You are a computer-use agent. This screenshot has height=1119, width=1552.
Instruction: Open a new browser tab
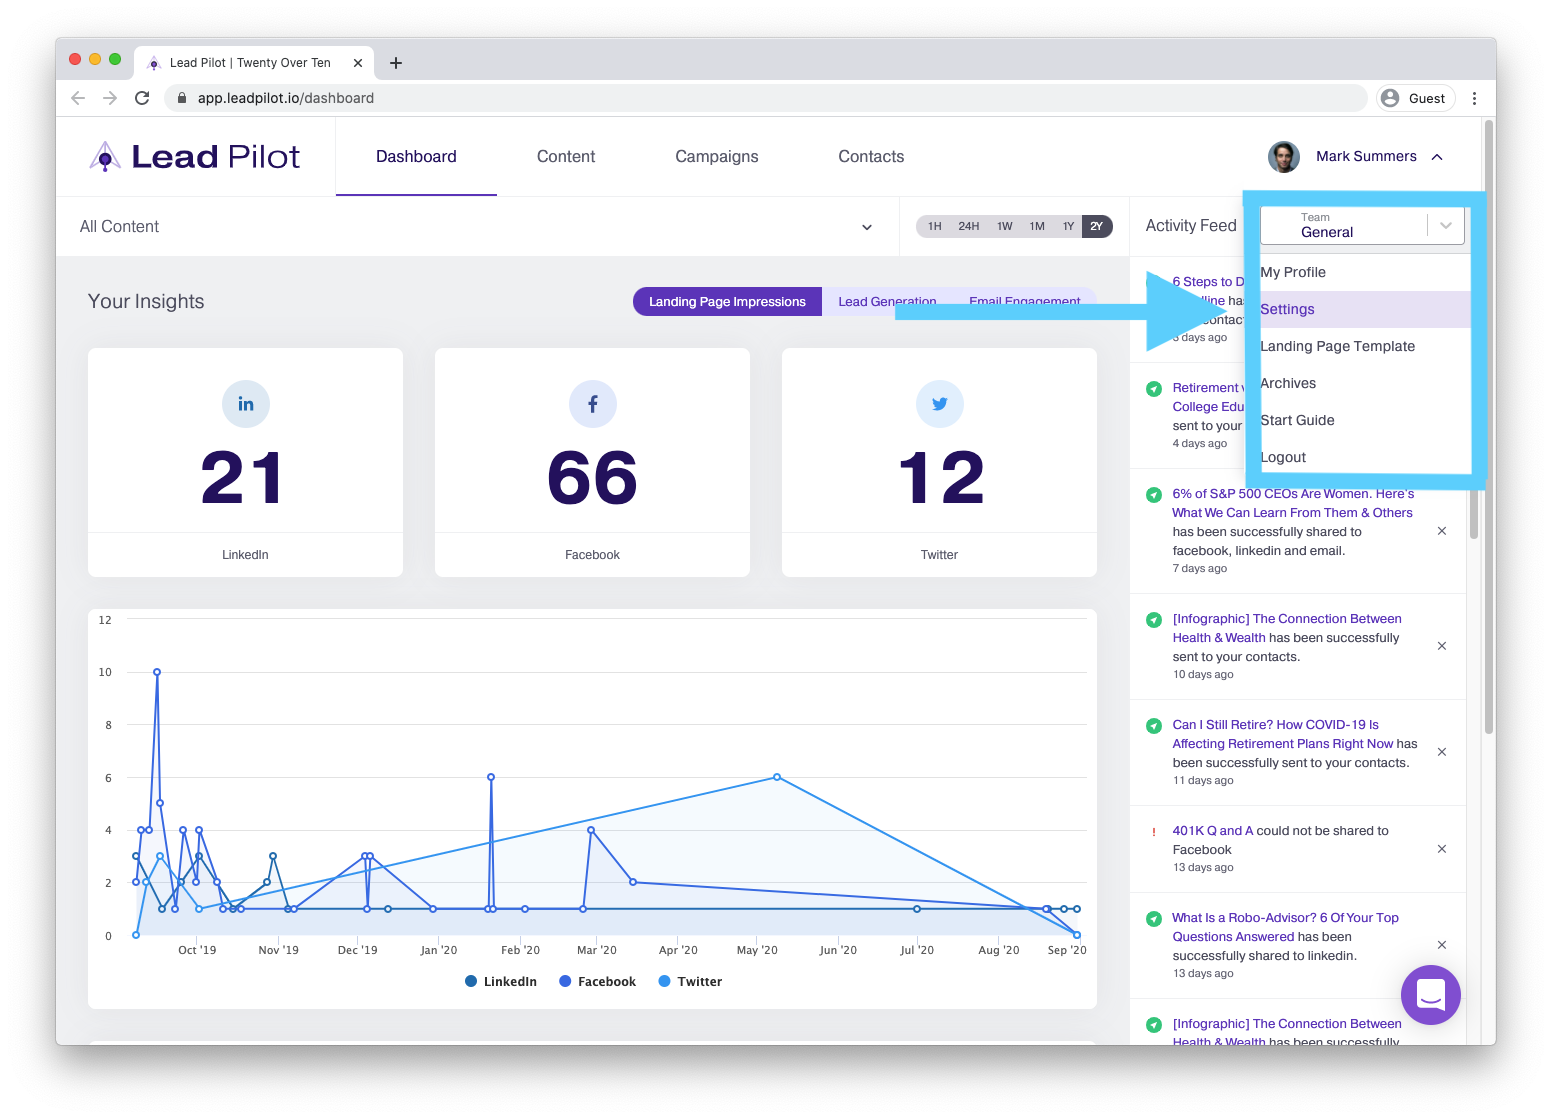tap(396, 63)
